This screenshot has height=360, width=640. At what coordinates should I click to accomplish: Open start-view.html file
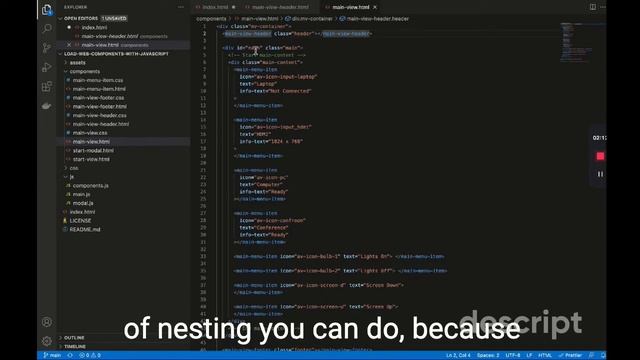91,159
